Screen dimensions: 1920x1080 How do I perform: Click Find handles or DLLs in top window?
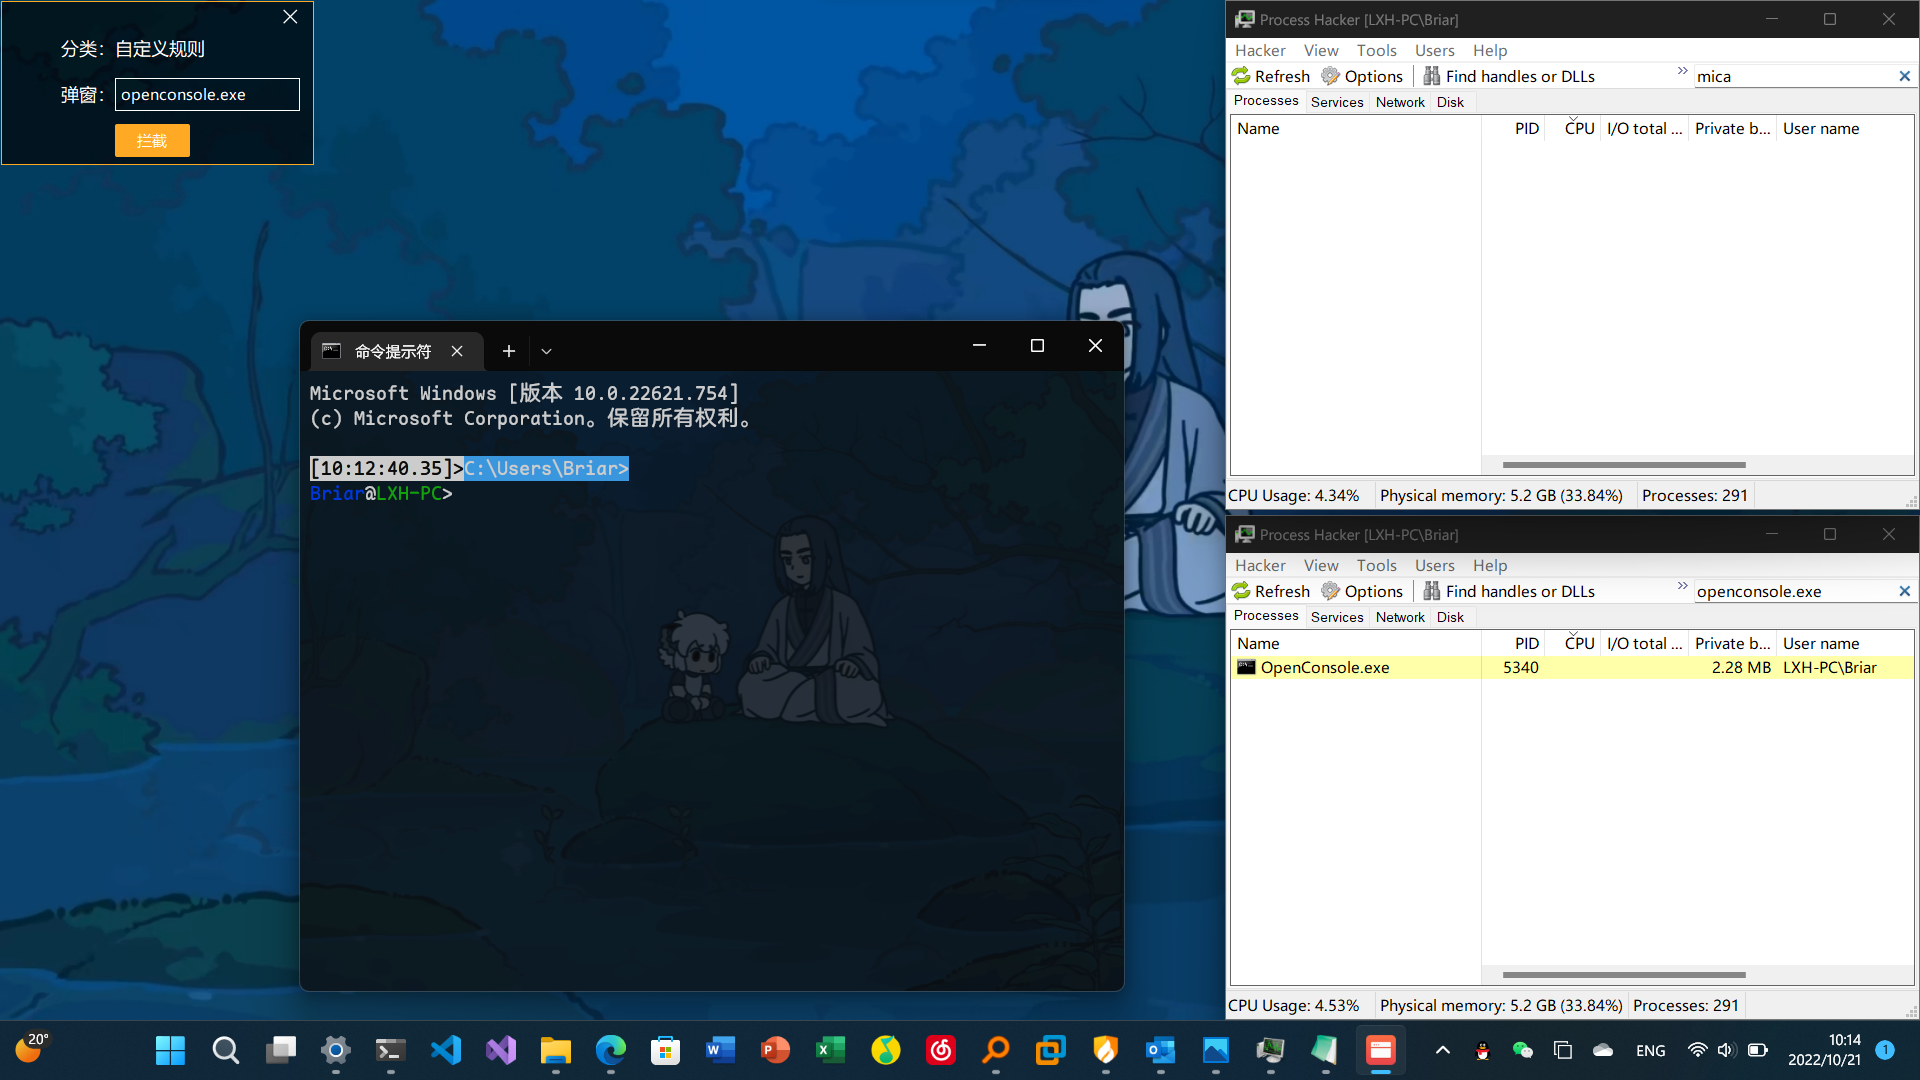pos(1509,76)
